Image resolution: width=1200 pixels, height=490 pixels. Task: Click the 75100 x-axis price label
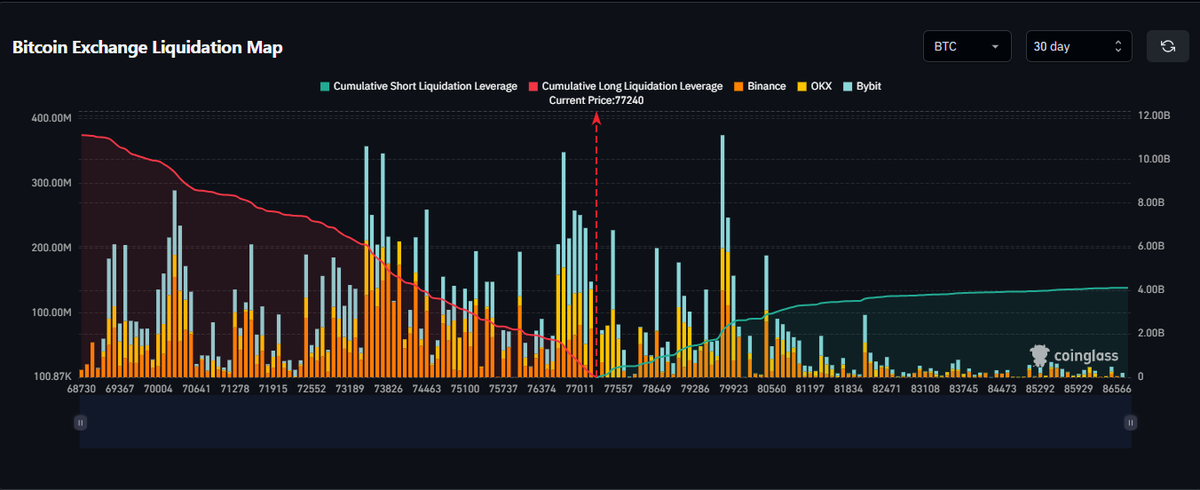465,388
